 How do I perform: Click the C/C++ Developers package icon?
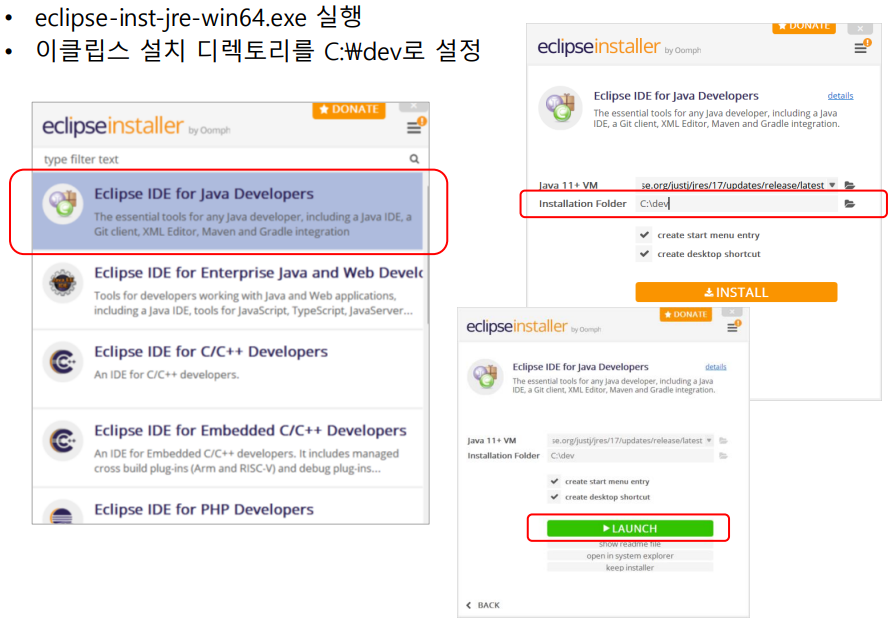[63, 361]
